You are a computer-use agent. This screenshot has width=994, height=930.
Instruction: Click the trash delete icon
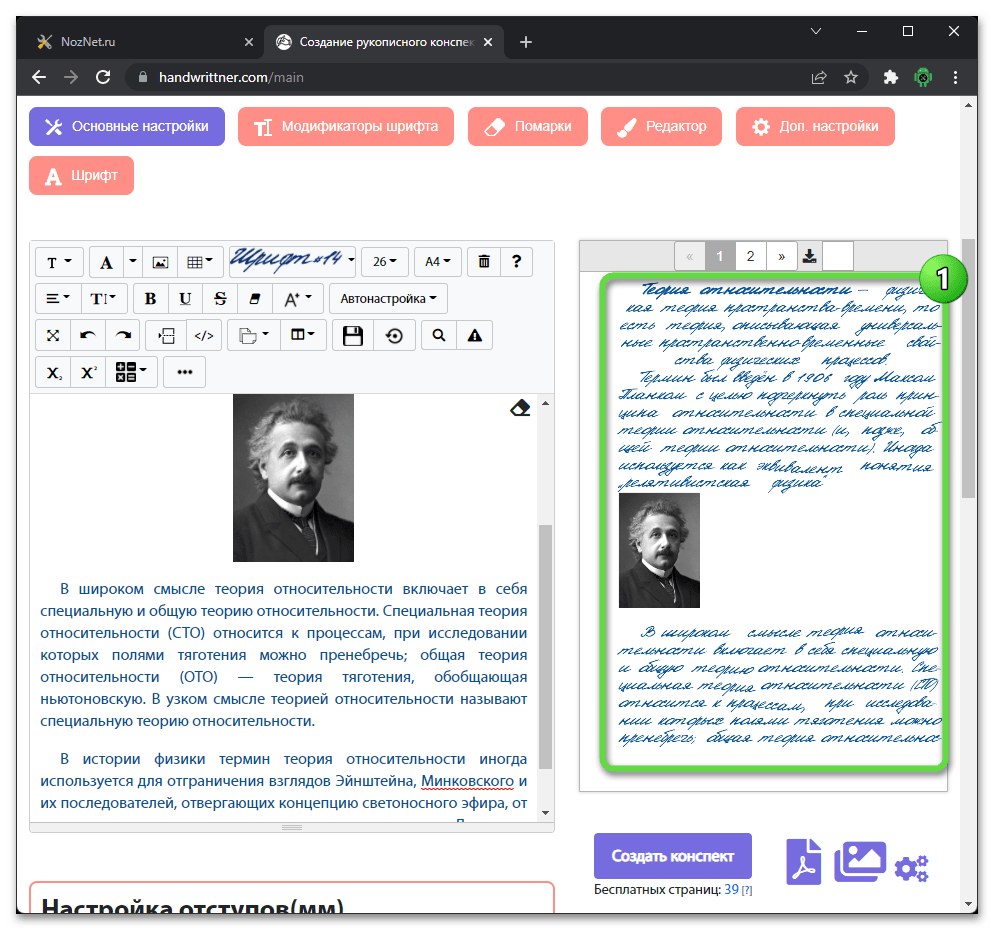point(484,262)
